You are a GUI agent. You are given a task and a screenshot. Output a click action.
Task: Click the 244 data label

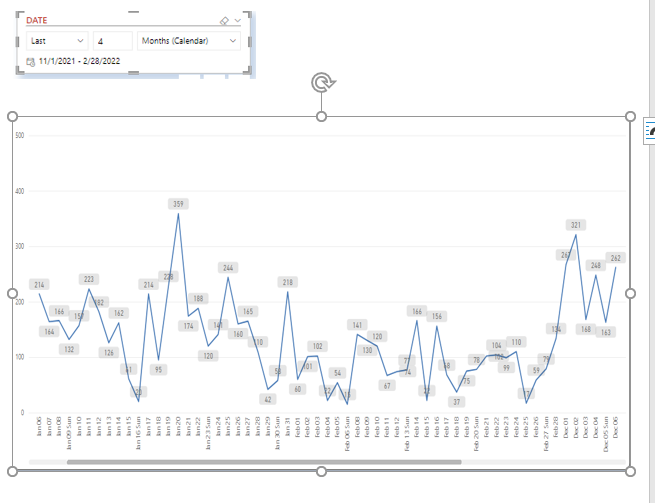[x=228, y=268]
